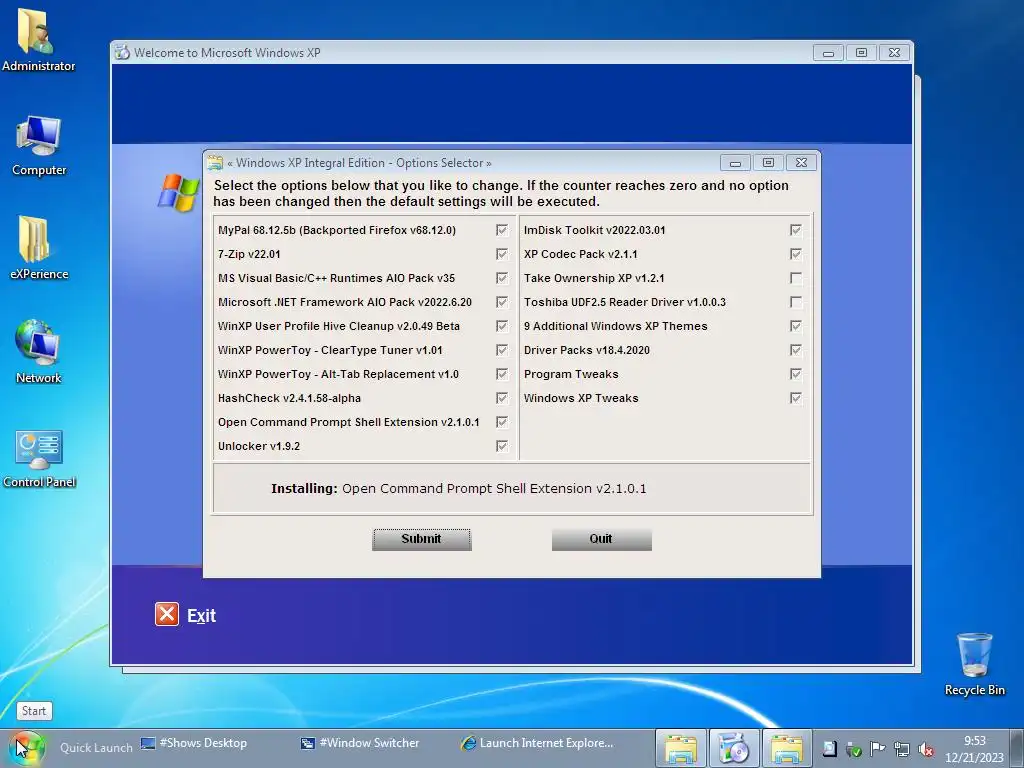Toggle the Driver Packs v18.4.2020 checkbox
The image size is (1024, 768).
pos(795,350)
